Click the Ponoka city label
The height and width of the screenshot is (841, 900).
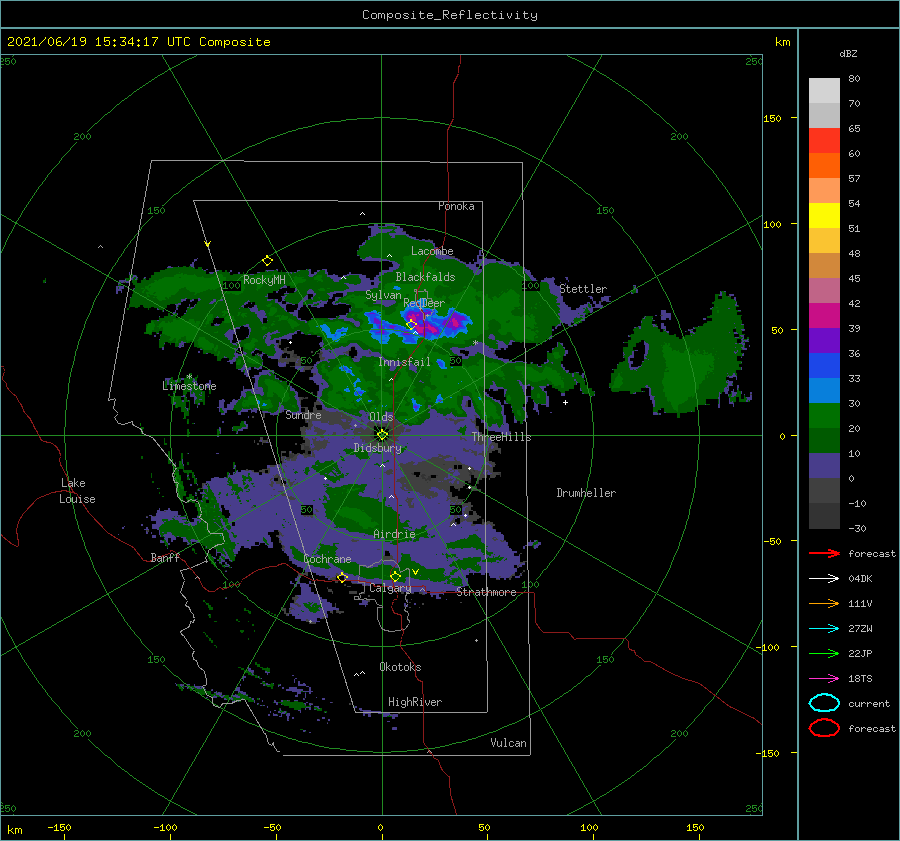(456, 206)
